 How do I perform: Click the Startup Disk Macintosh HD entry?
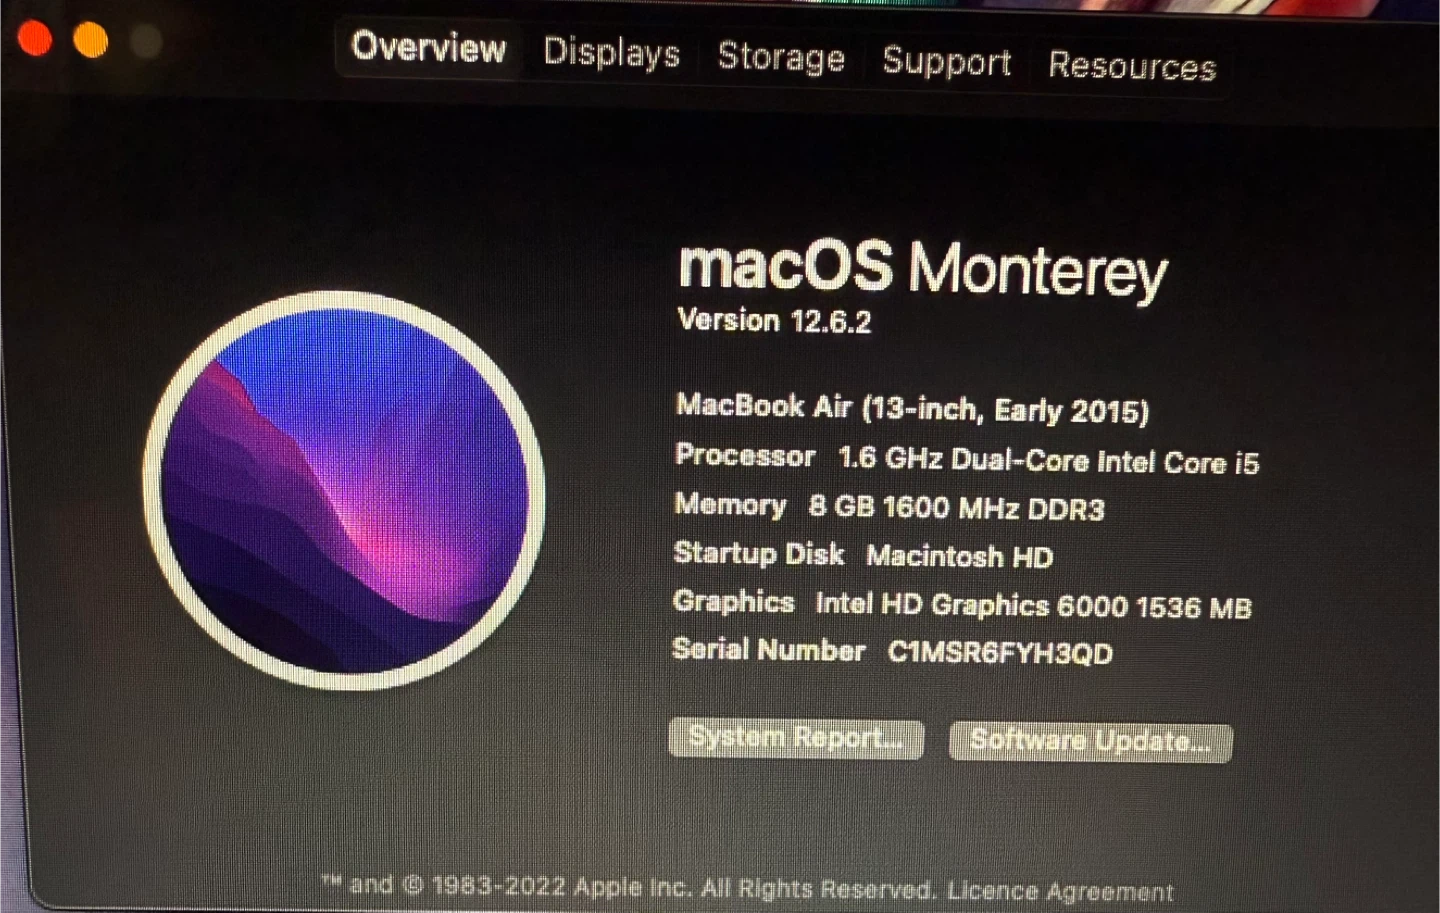863,555
